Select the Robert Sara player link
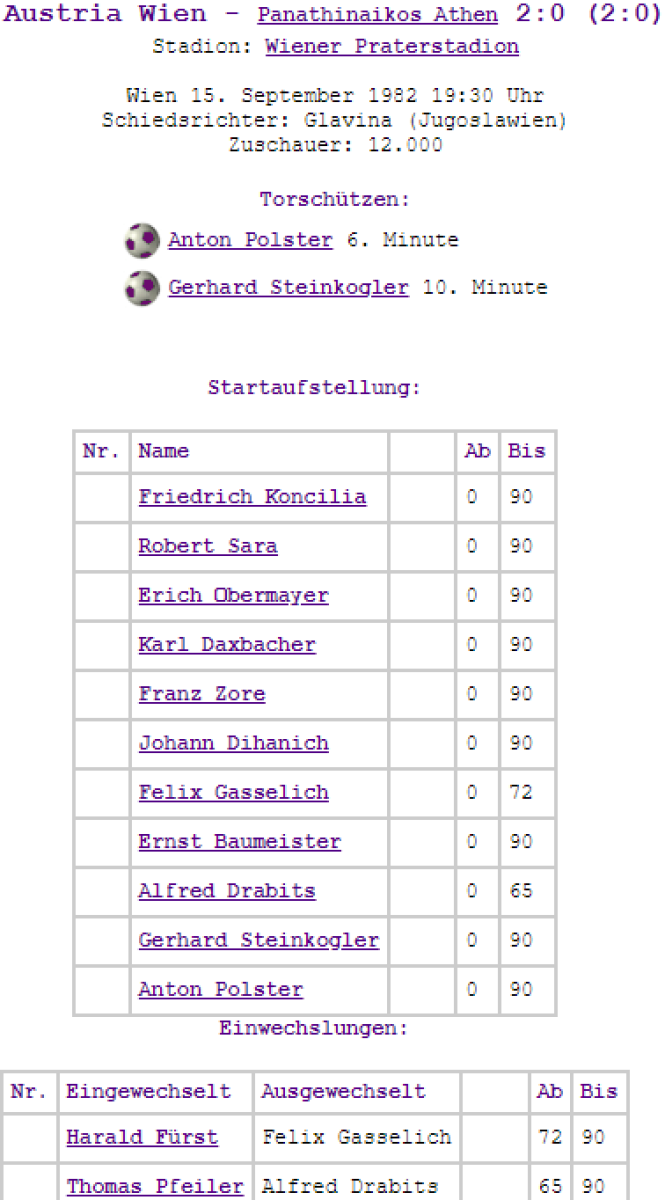This screenshot has height=1200, width=665. [x=208, y=546]
